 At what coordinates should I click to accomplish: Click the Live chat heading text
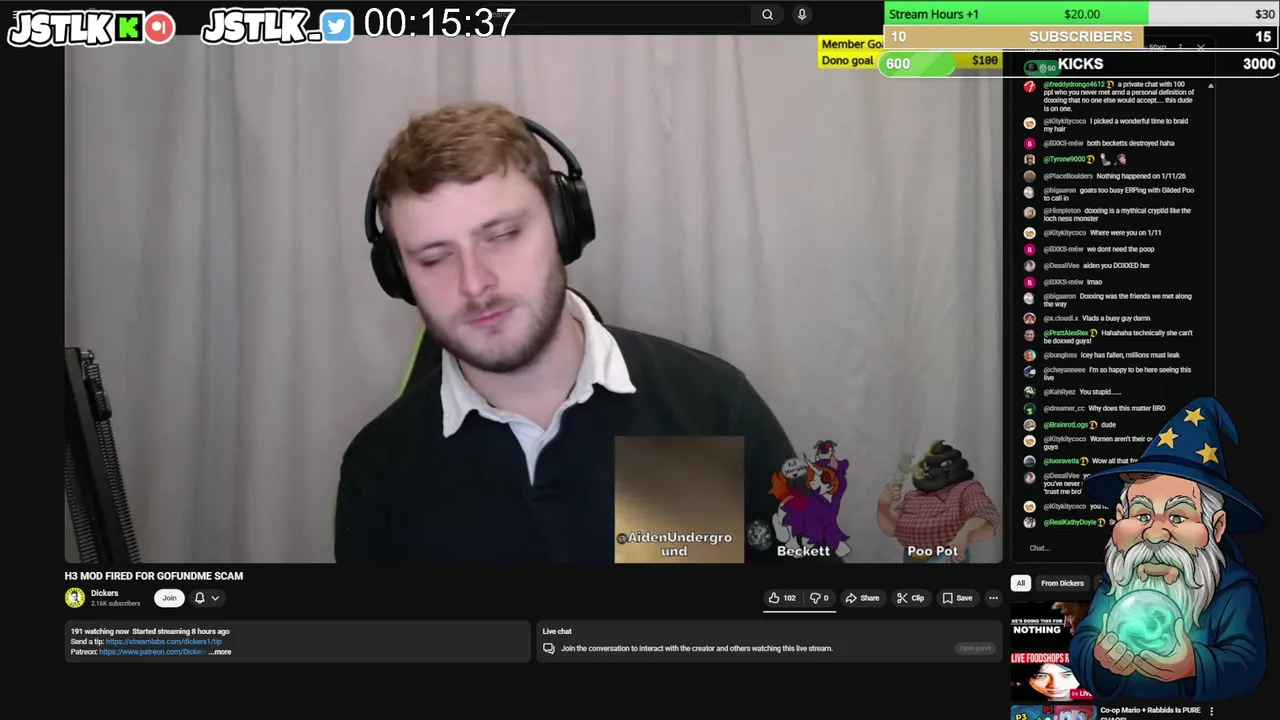(x=557, y=631)
